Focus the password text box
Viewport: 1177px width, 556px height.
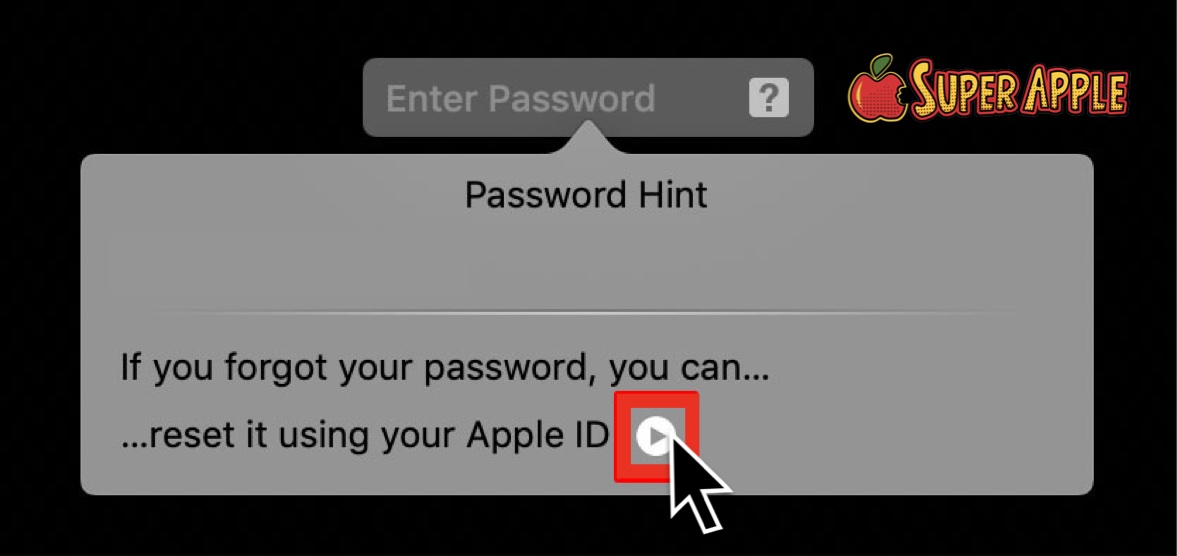point(588,98)
